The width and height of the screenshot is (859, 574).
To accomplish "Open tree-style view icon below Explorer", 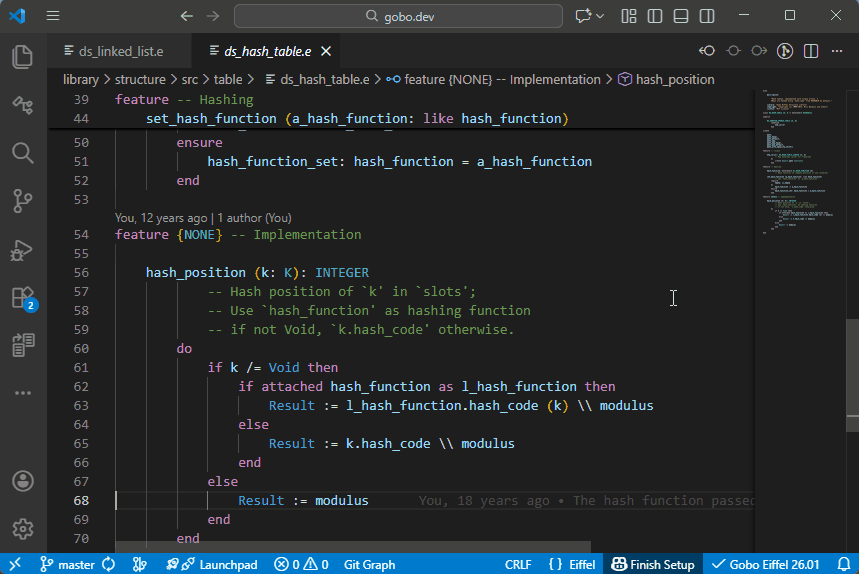I will (x=22, y=105).
